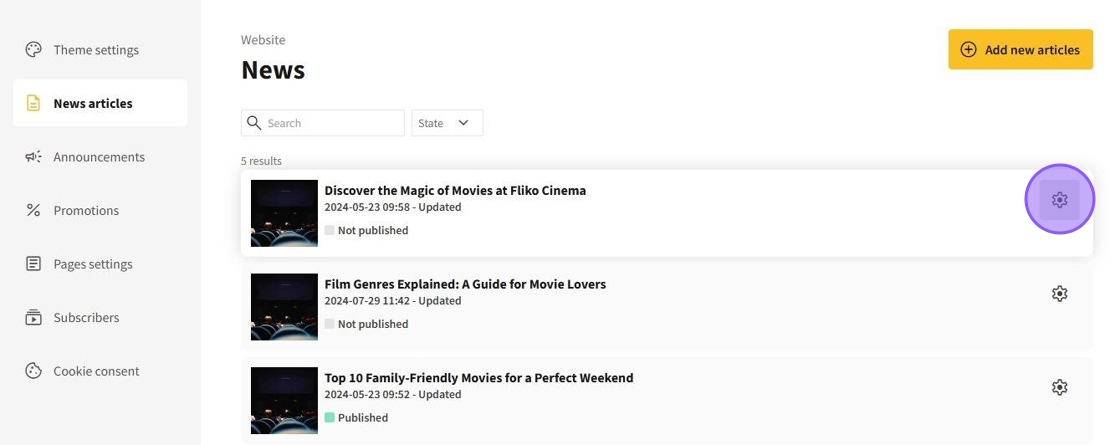The height and width of the screenshot is (445, 1120).
Task: Click thumbnail of Film Genres Explained article
Action: point(284,307)
